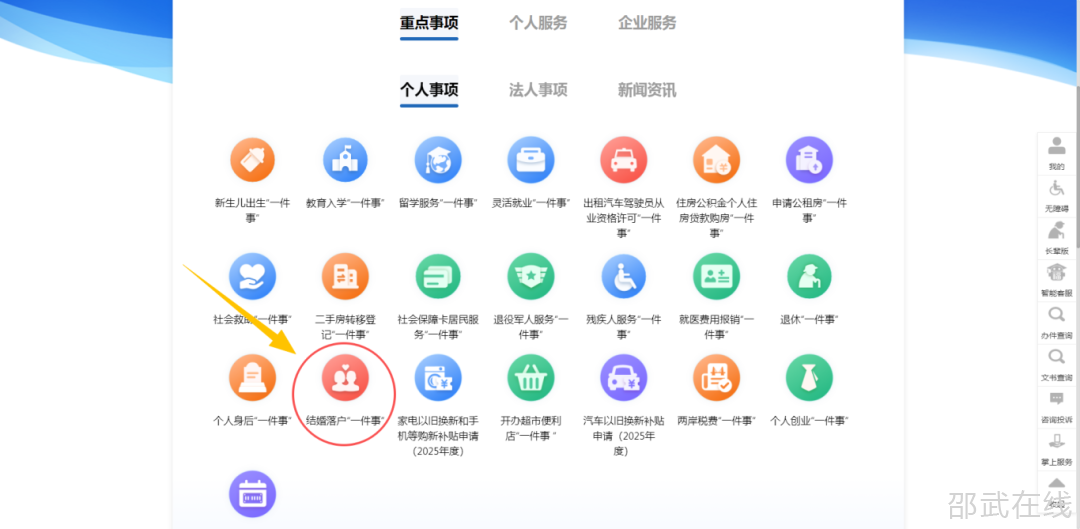Open the 新生儿出生"一件事" icon
The width and height of the screenshot is (1080, 529).
pyautogui.click(x=252, y=160)
